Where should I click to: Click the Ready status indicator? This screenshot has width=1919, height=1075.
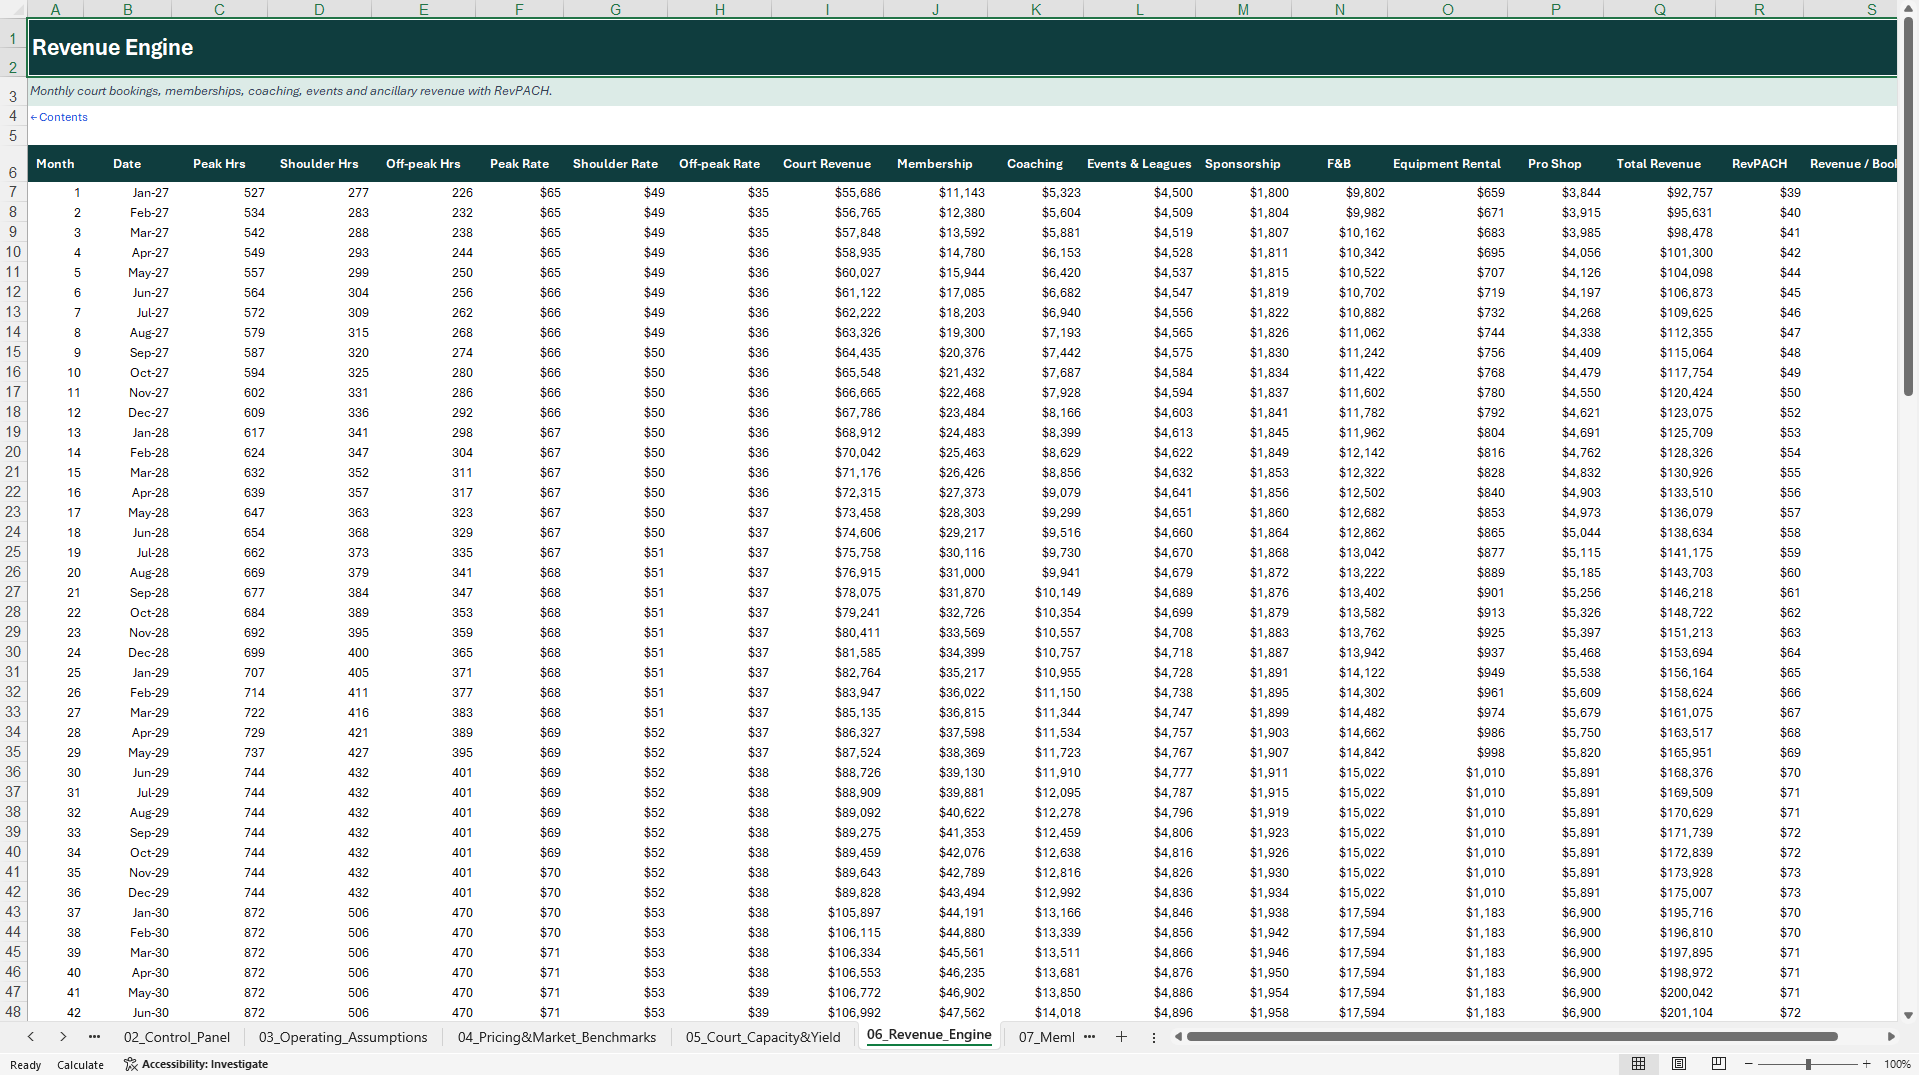pos(25,1065)
